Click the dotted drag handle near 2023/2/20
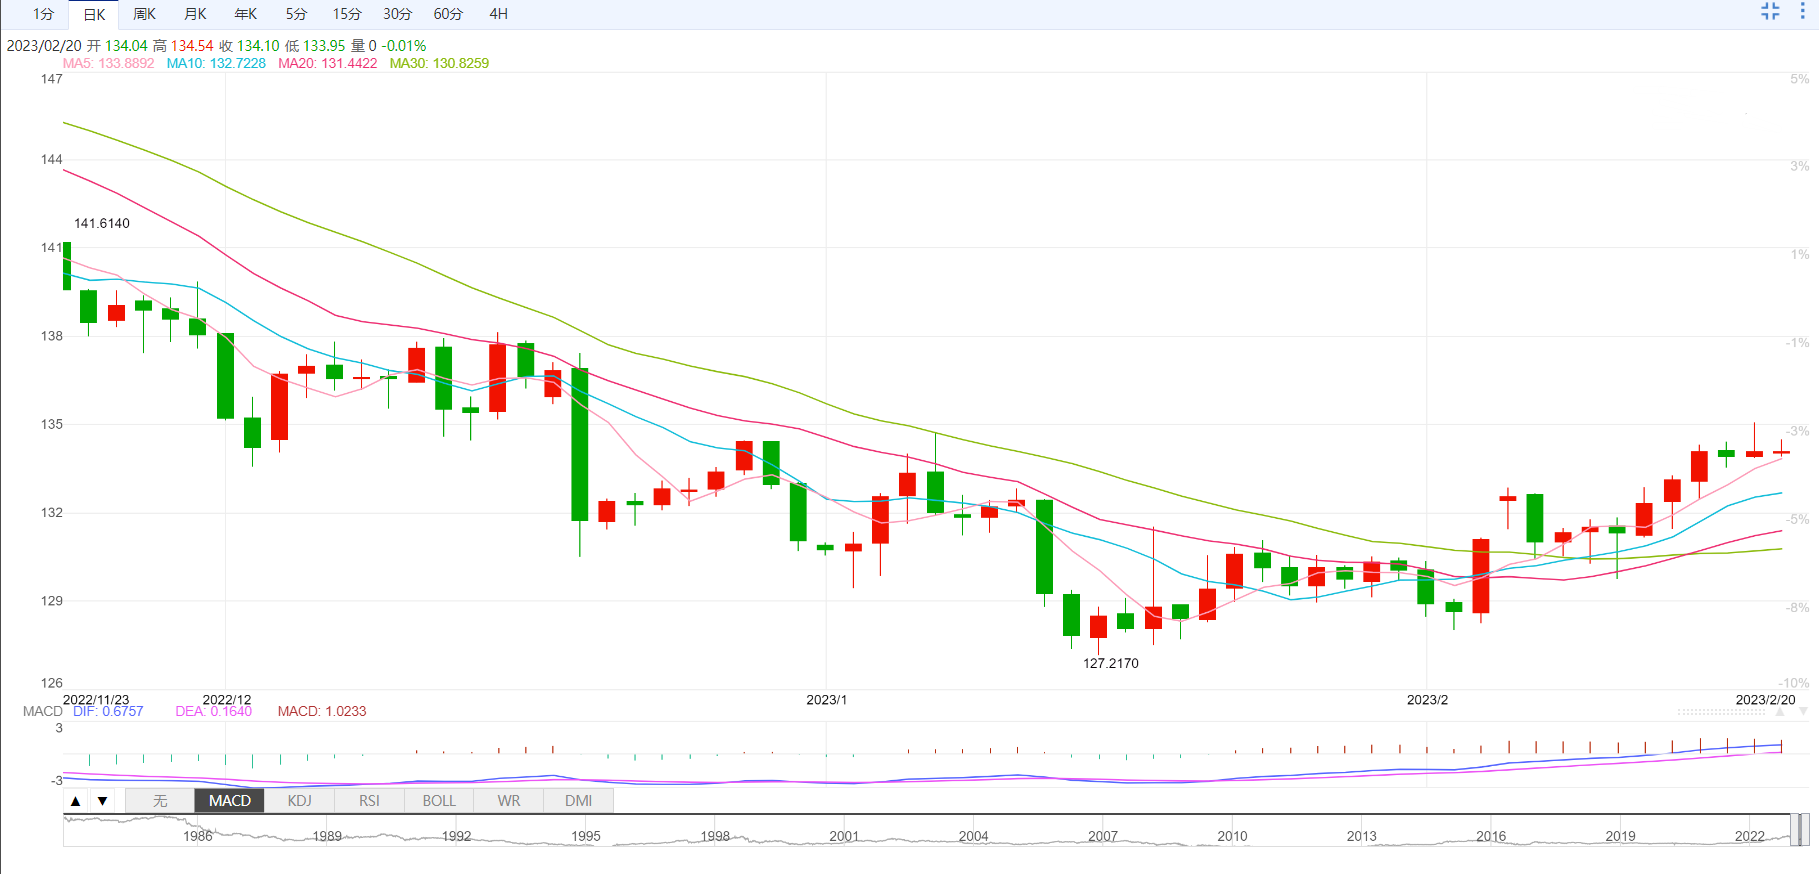The image size is (1819, 874). pos(1721,712)
